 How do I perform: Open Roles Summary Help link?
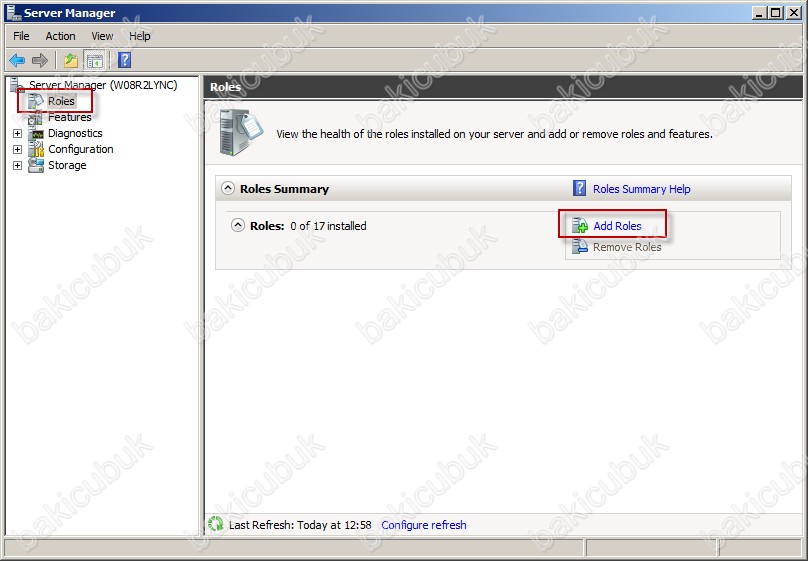(642, 189)
